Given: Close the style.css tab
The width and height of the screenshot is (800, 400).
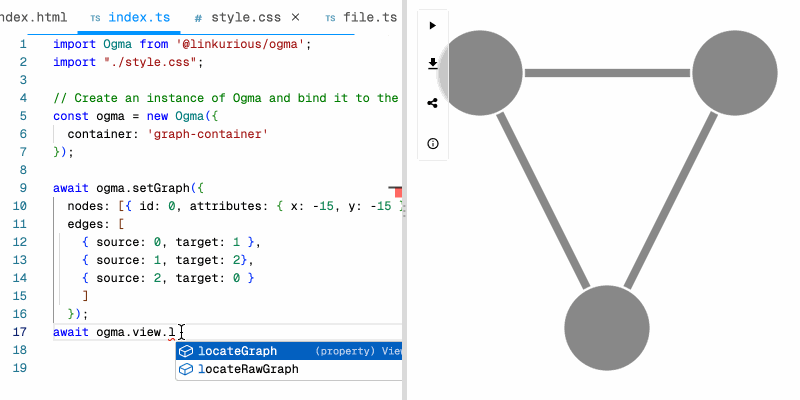Looking at the screenshot, I should (295, 18).
